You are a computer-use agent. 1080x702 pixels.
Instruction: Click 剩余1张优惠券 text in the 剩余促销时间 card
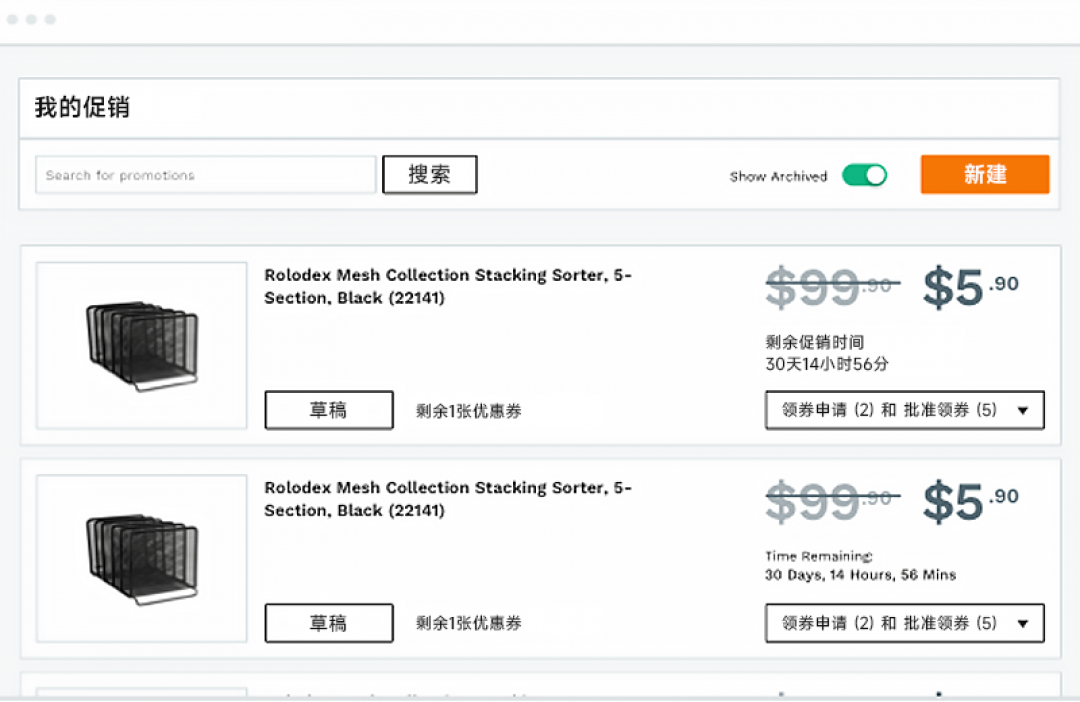[469, 411]
